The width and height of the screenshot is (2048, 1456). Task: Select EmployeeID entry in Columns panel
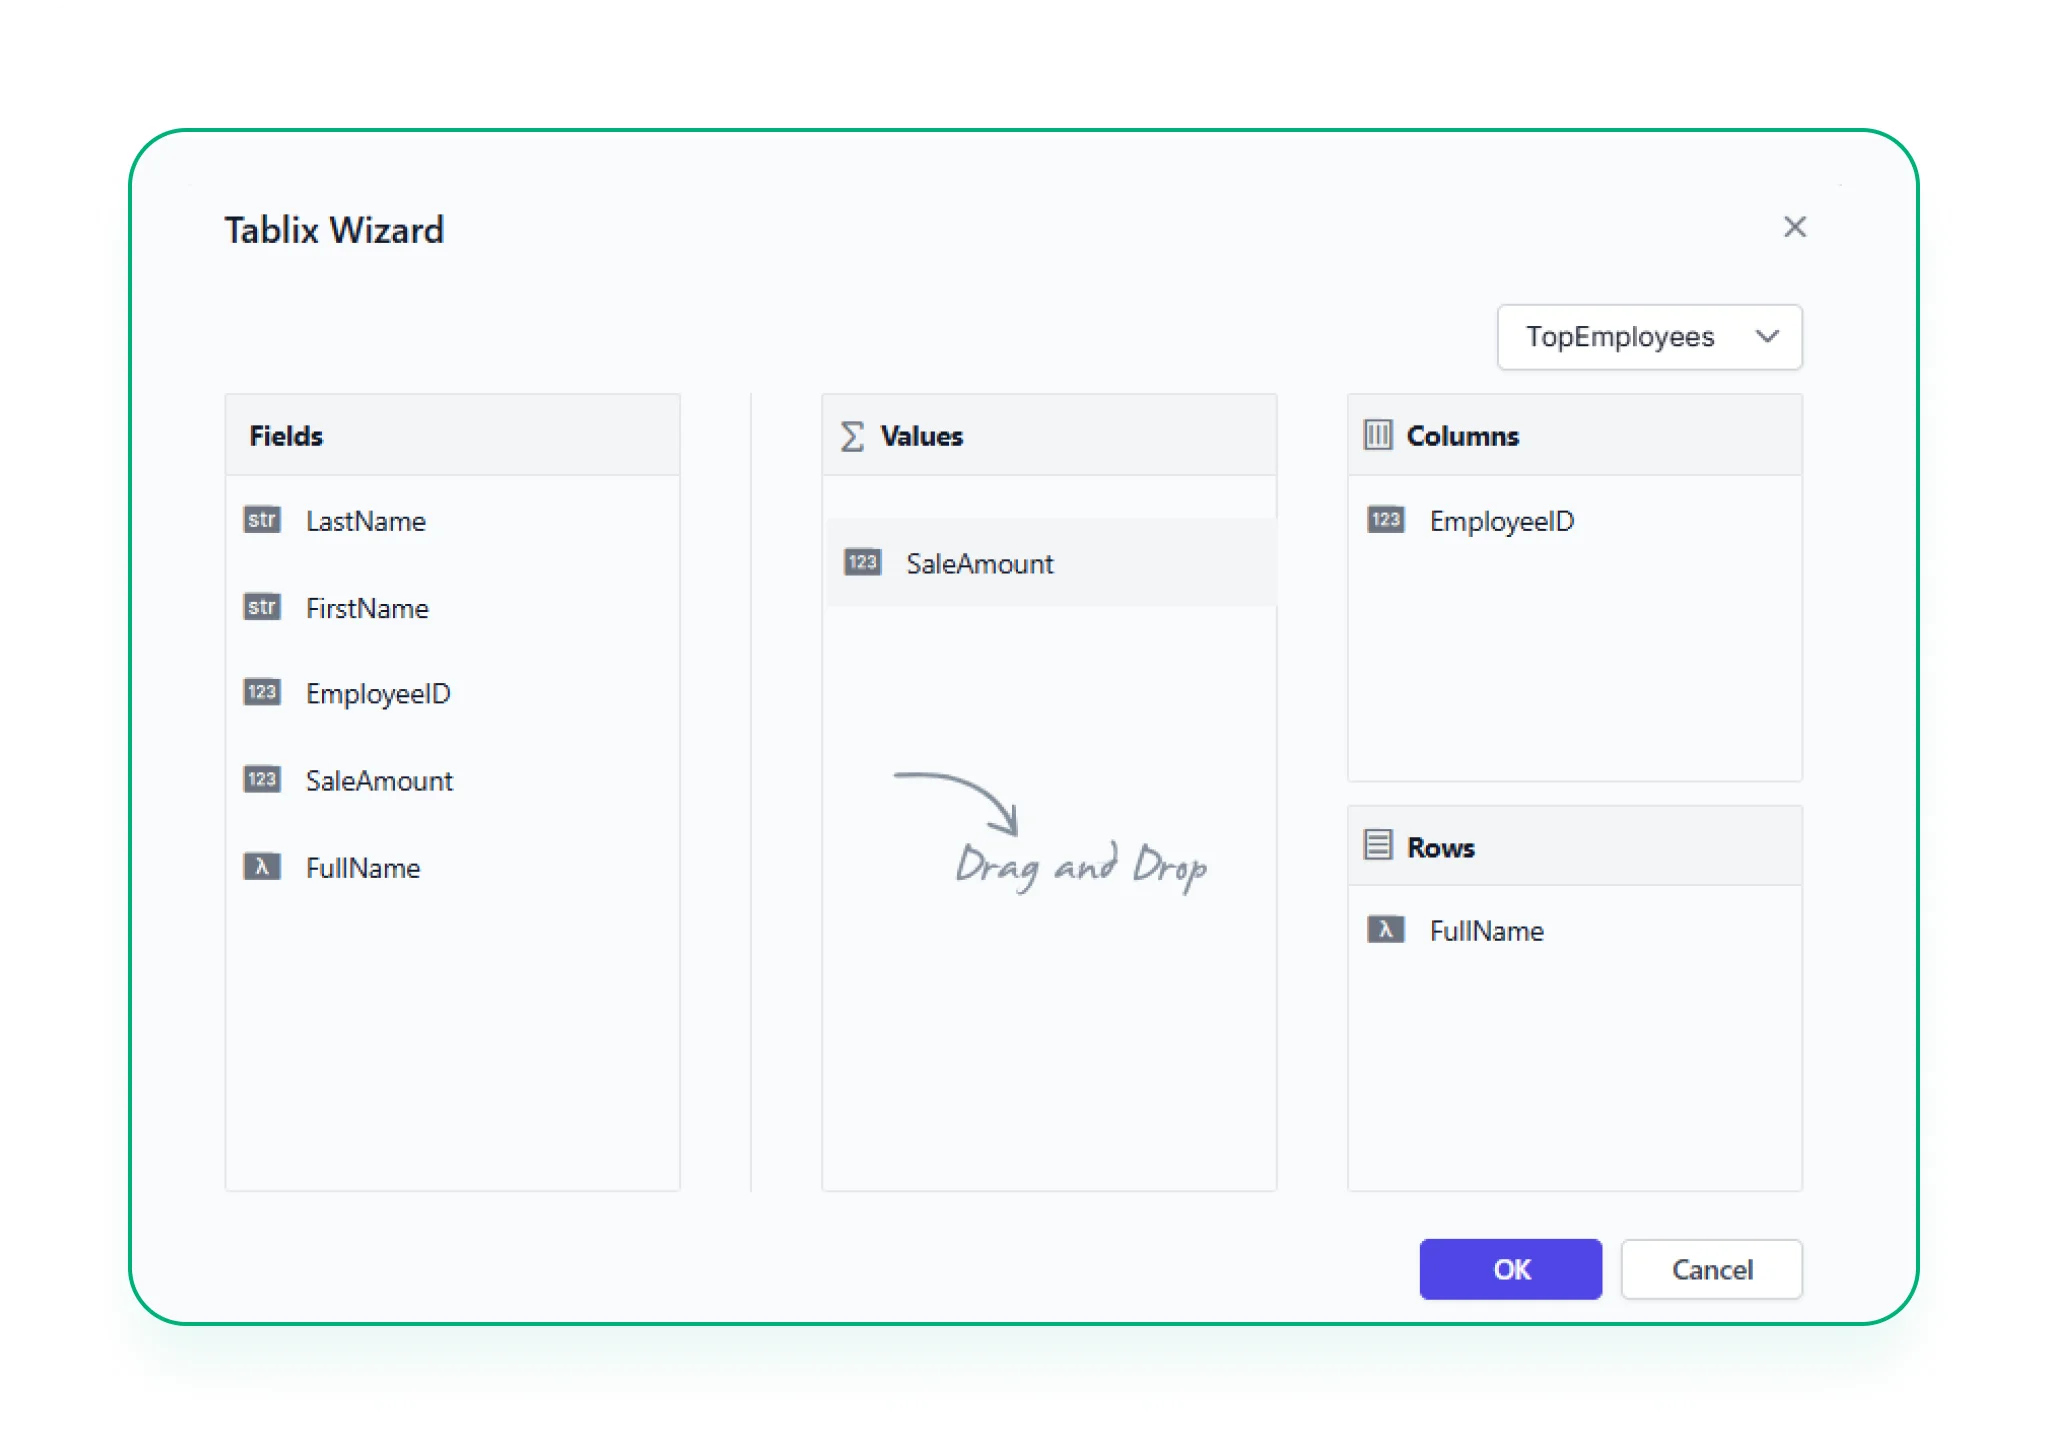[1501, 521]
